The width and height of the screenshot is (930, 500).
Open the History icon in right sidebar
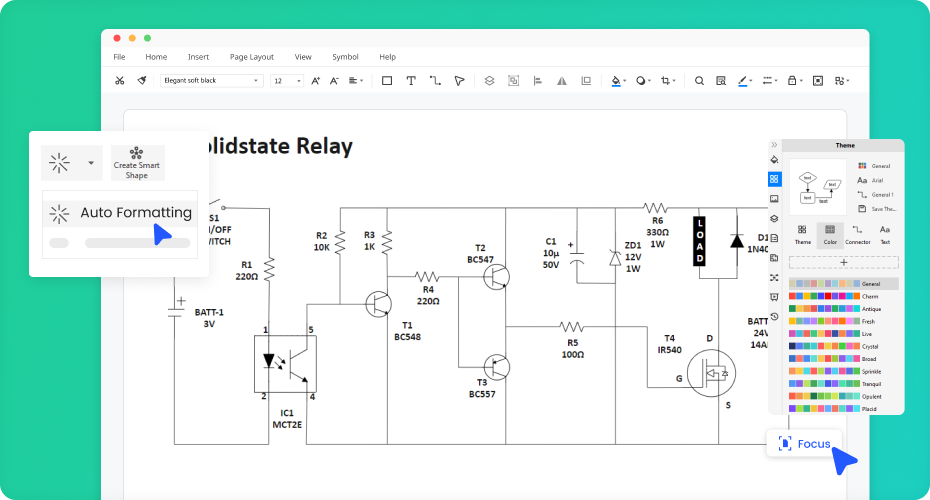pos(774,316)
